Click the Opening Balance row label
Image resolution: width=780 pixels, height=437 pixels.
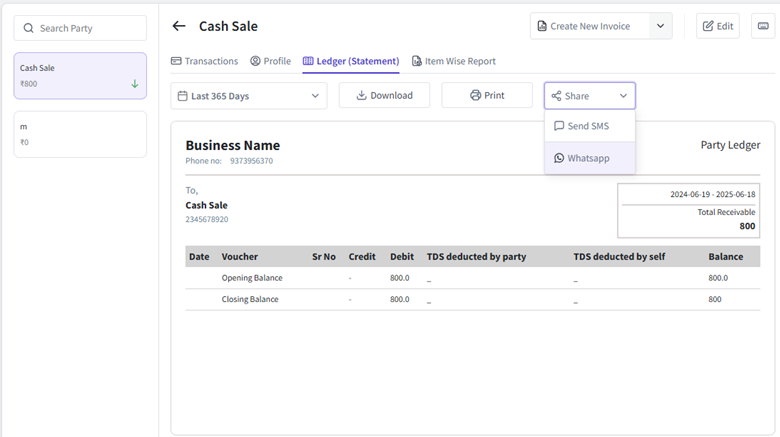click(x=252, y=278)
